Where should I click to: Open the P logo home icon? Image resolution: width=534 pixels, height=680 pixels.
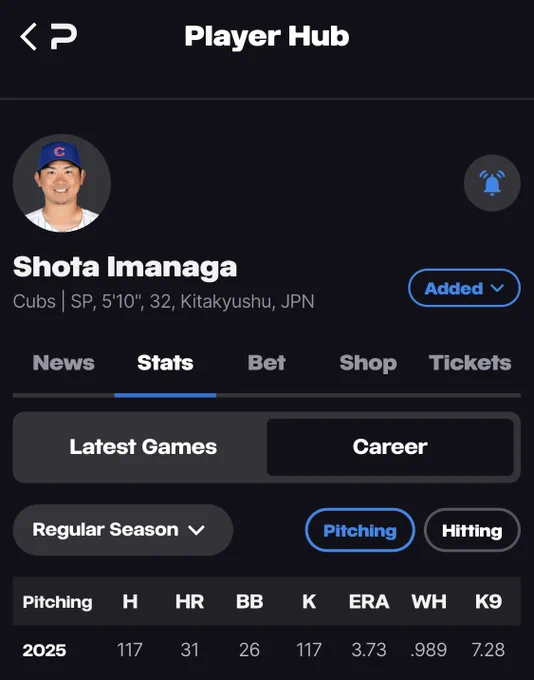(64, 37)
